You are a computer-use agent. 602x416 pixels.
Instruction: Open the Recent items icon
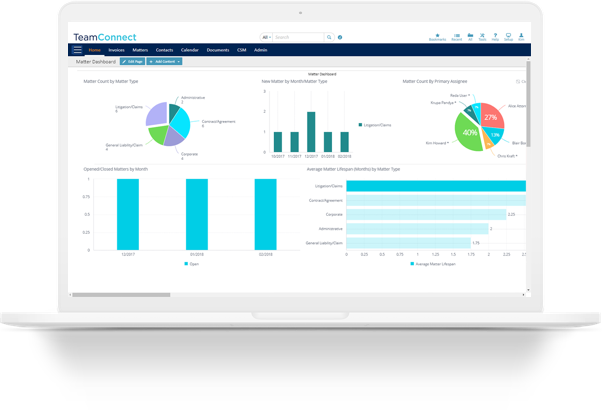[456, 37]
